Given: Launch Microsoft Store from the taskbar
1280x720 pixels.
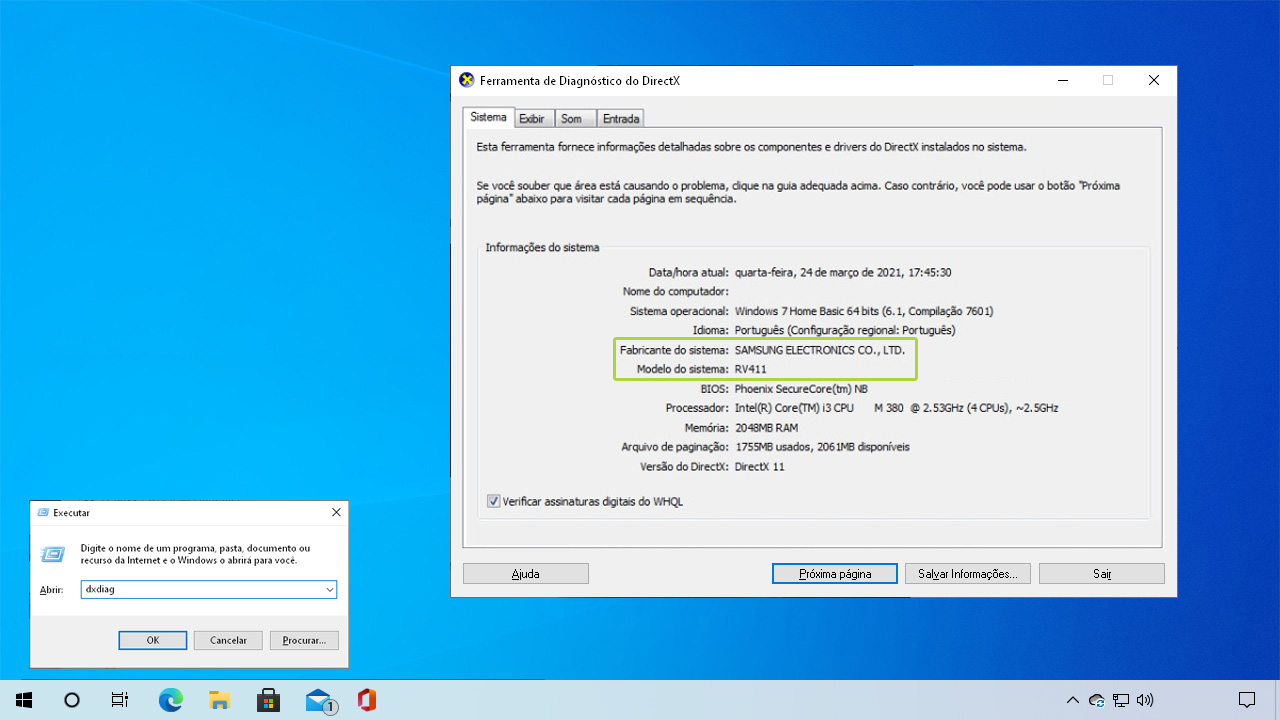Looking at the screenshot, I should click(268, 700).
